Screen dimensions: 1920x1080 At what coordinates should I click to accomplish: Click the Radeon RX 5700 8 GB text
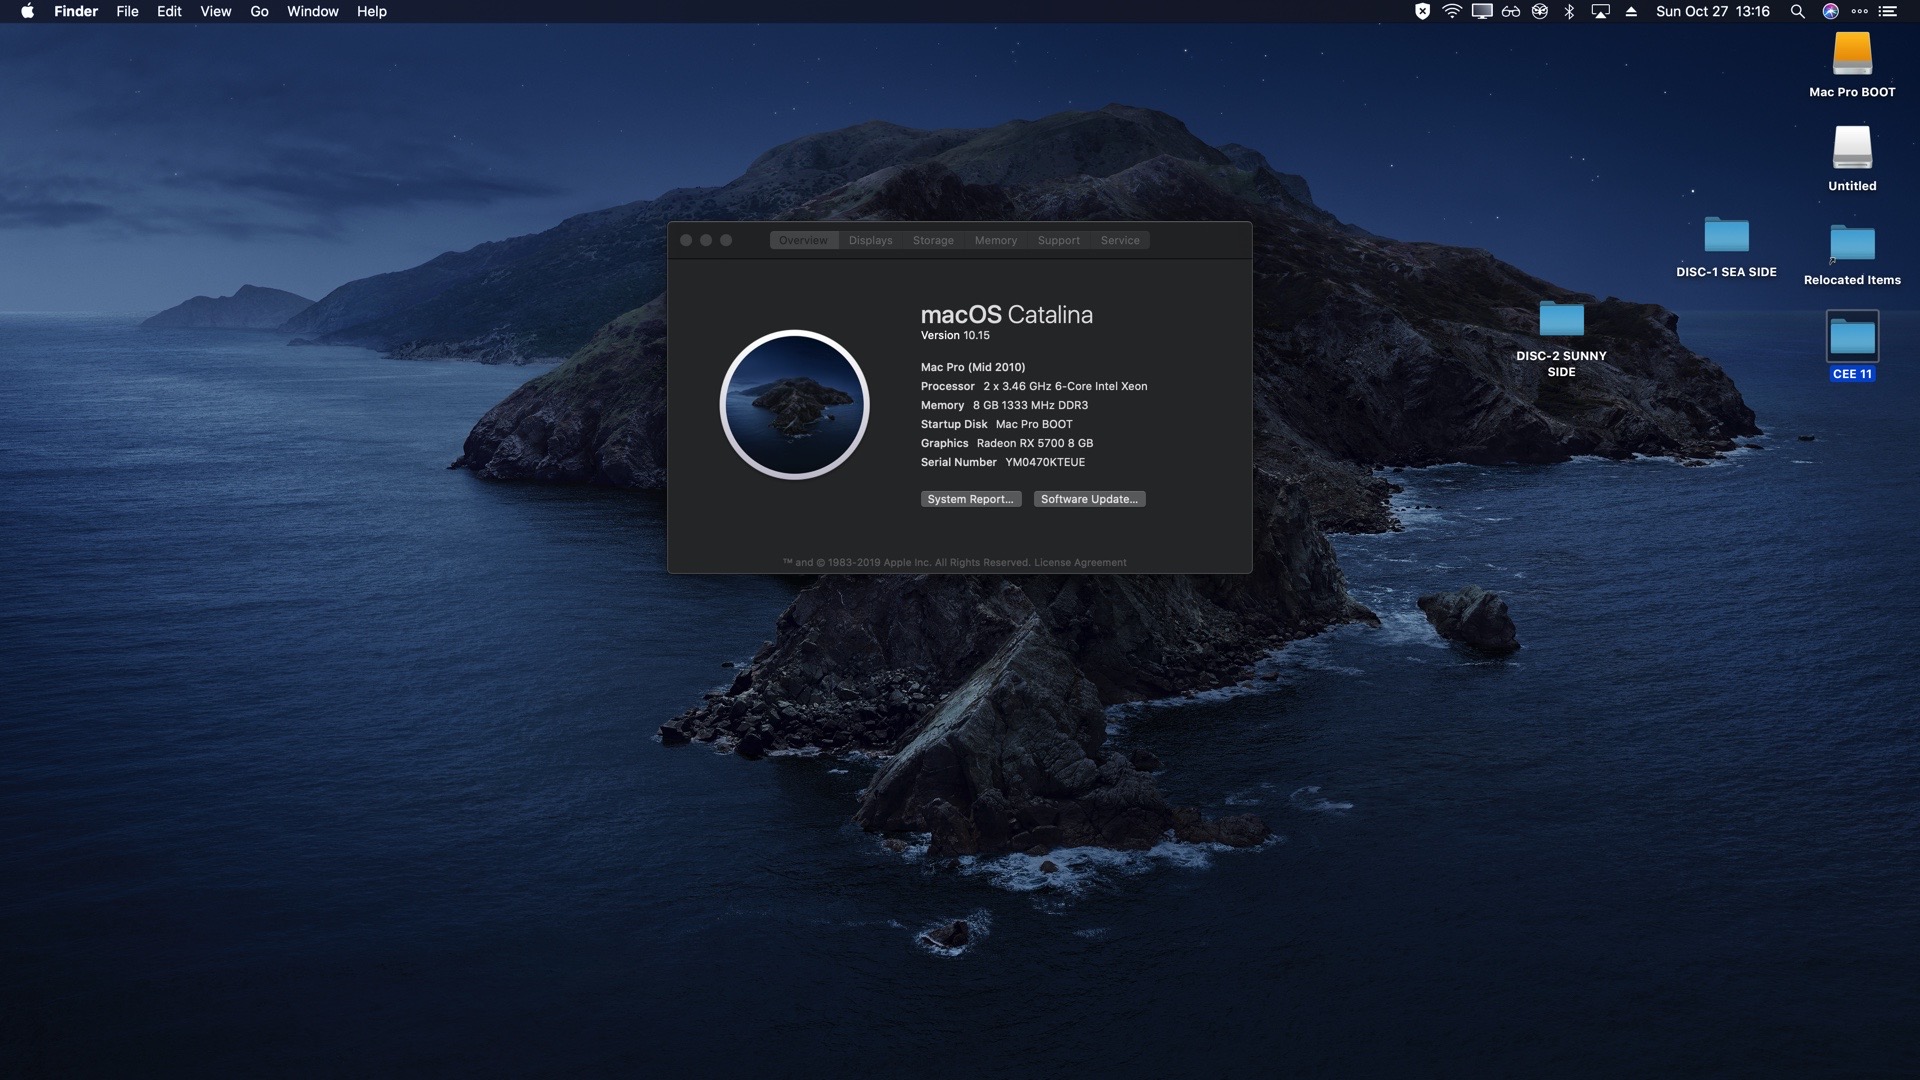point(1035,443)
